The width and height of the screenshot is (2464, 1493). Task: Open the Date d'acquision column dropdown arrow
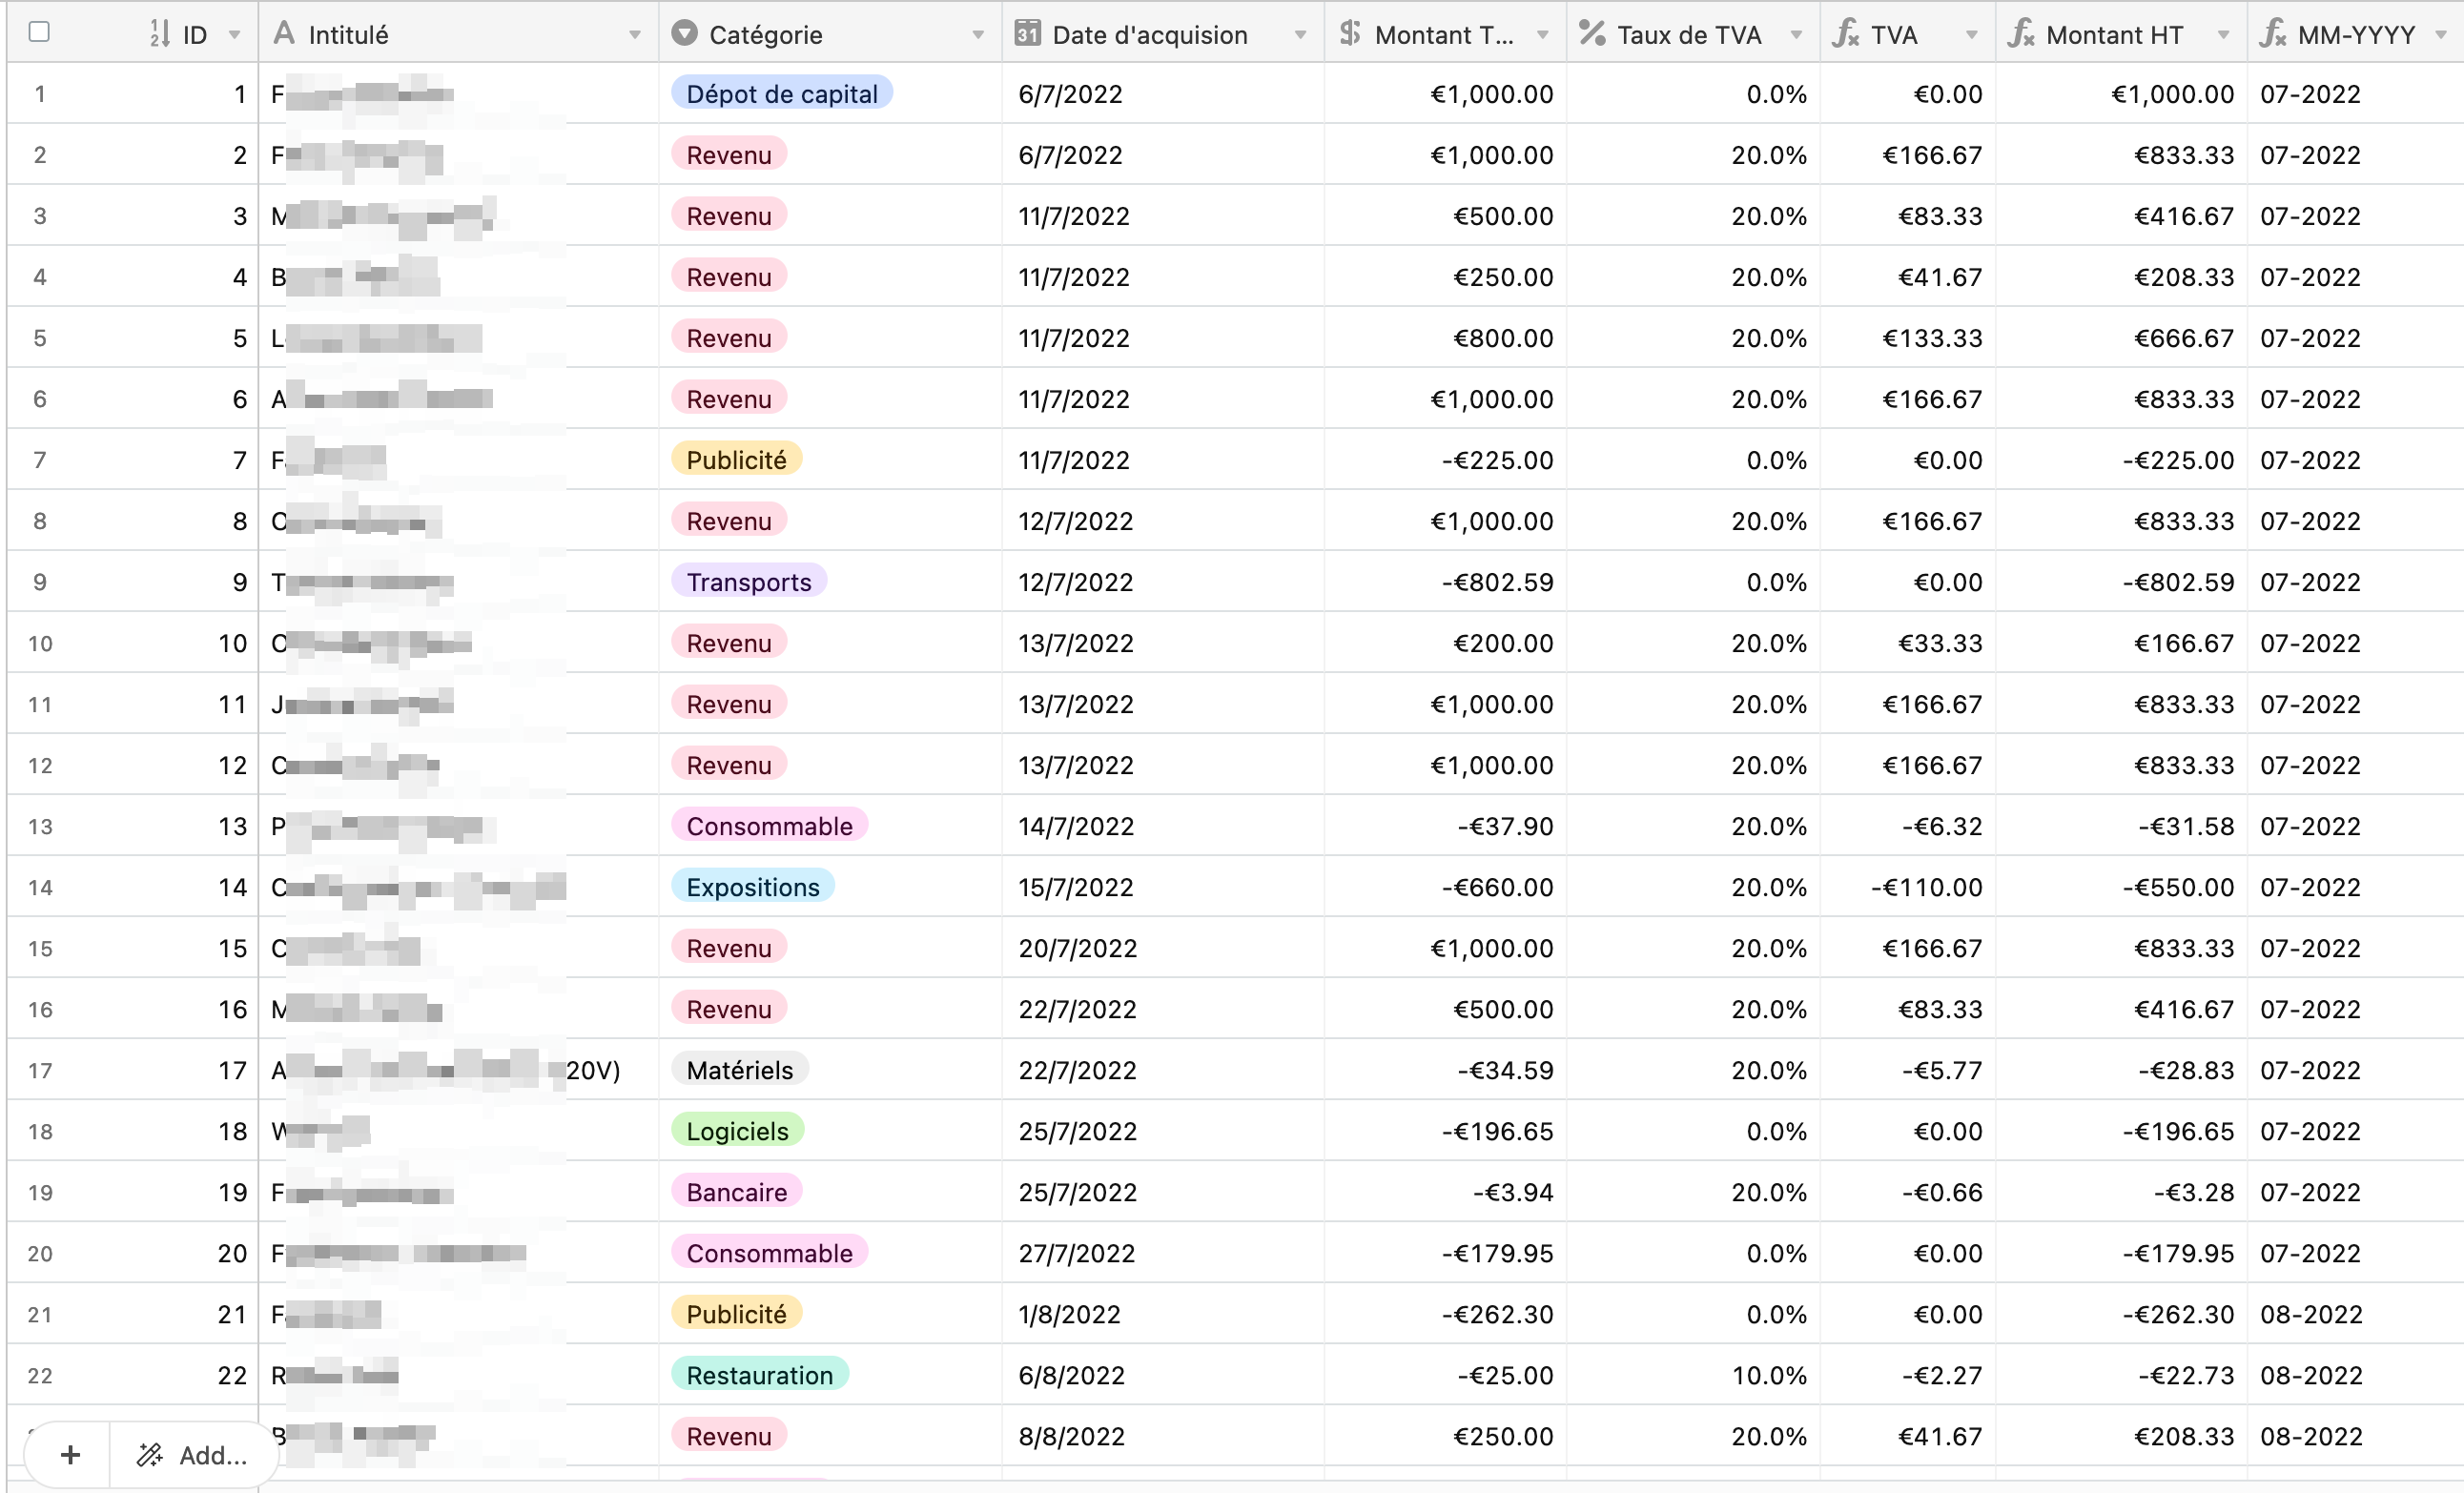1300,35
